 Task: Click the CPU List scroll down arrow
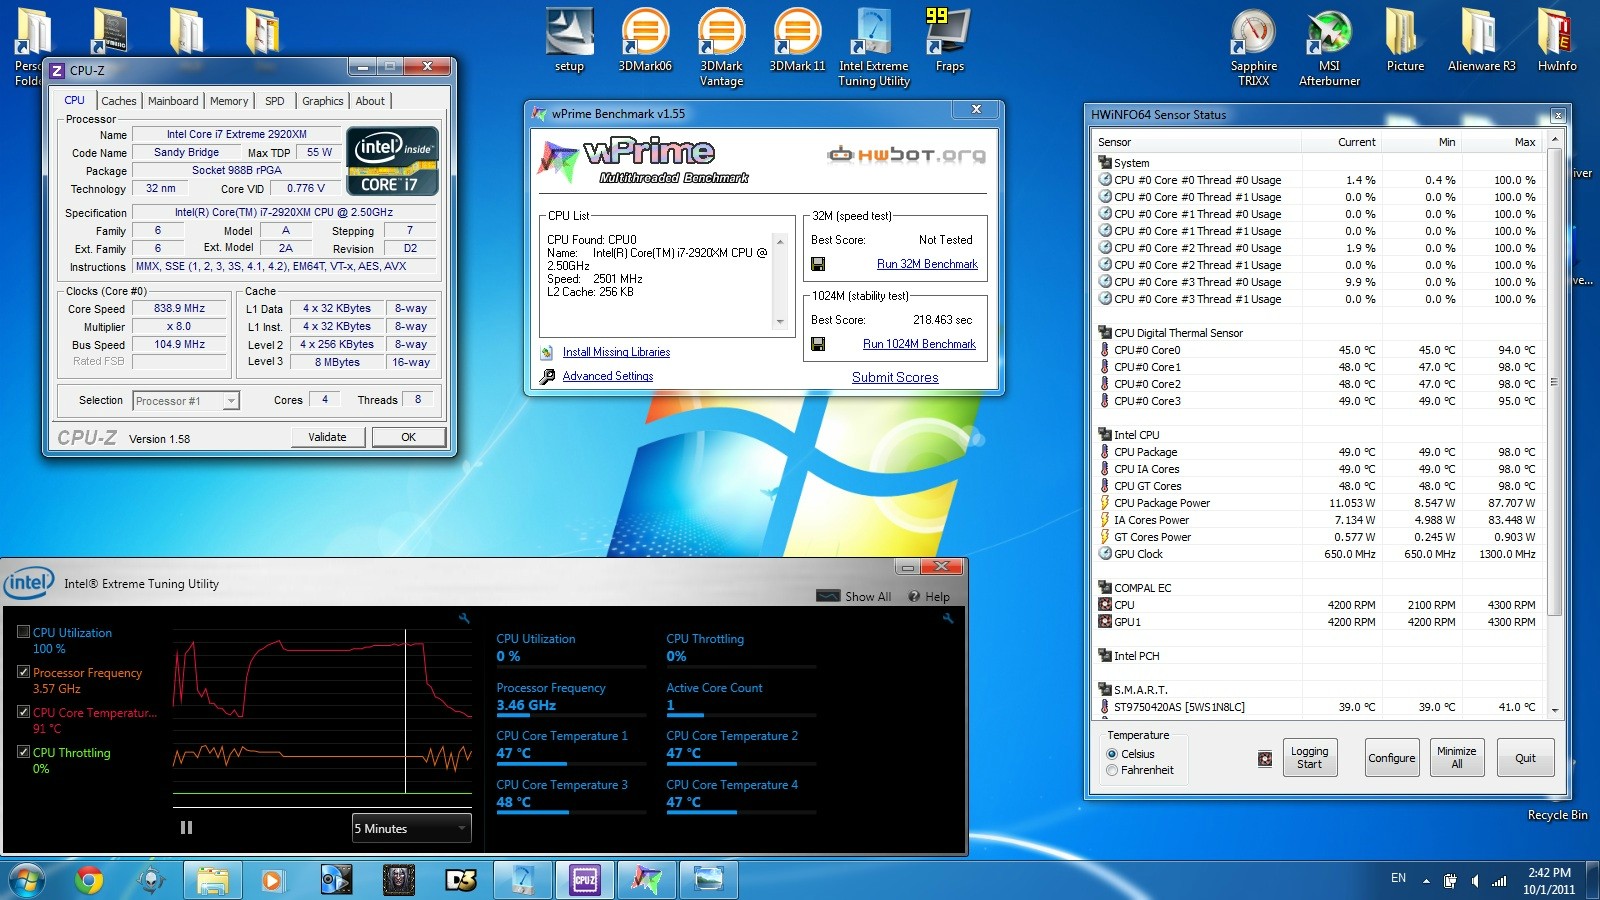pos(780,322)
